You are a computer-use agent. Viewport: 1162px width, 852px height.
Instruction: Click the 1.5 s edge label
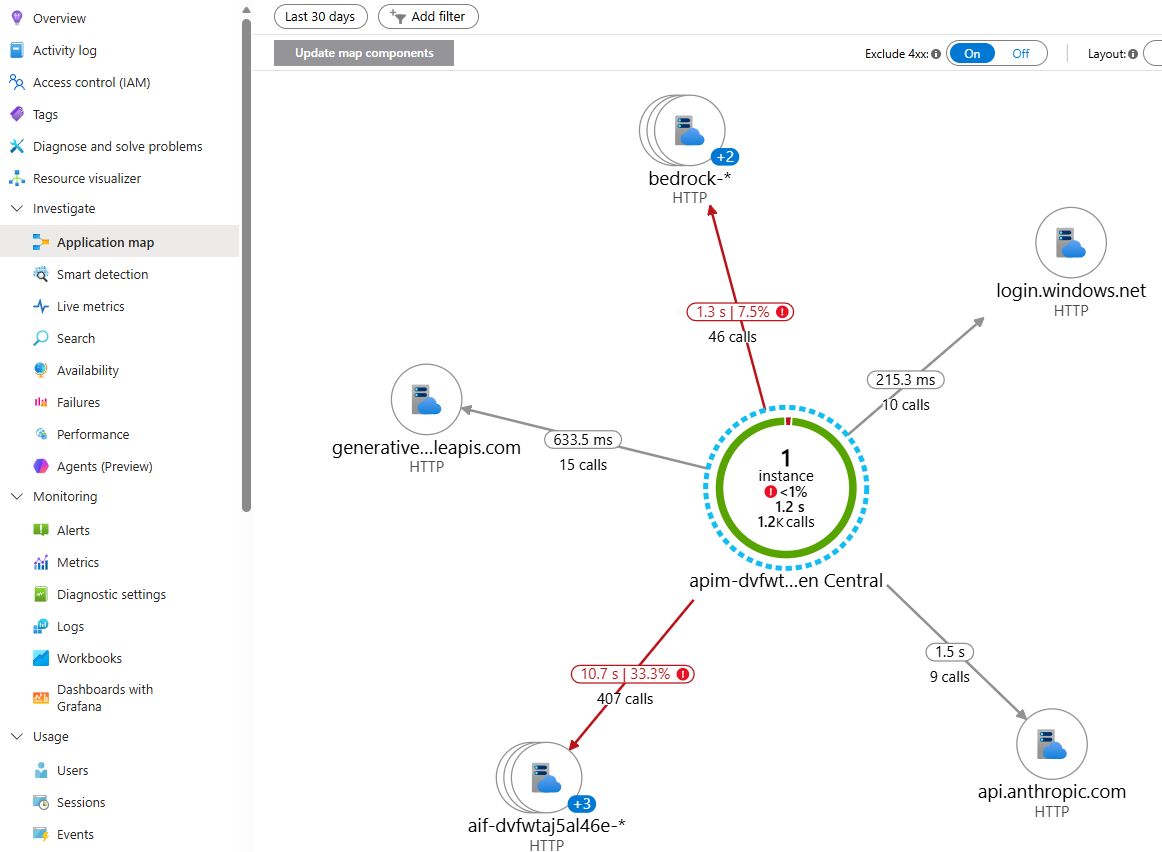[x=949, y=652]
